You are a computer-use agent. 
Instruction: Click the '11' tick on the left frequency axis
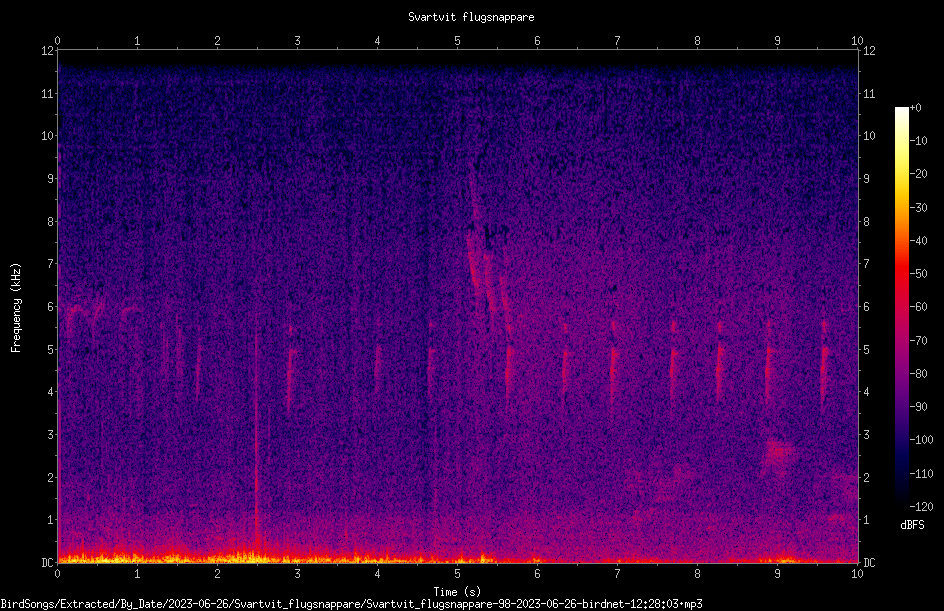click(47, 93)
